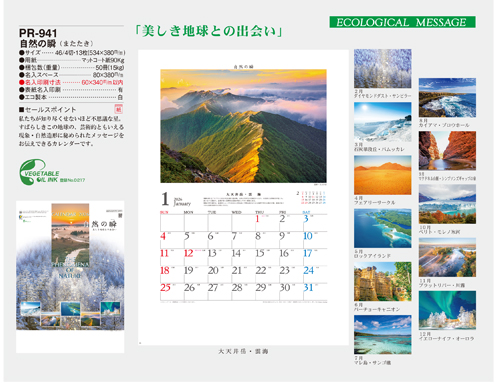The width and height of the screenshot is (496, 383).
Task: Choose the April orange desert dune thumbnail
Action: click(x=383, y=175)
